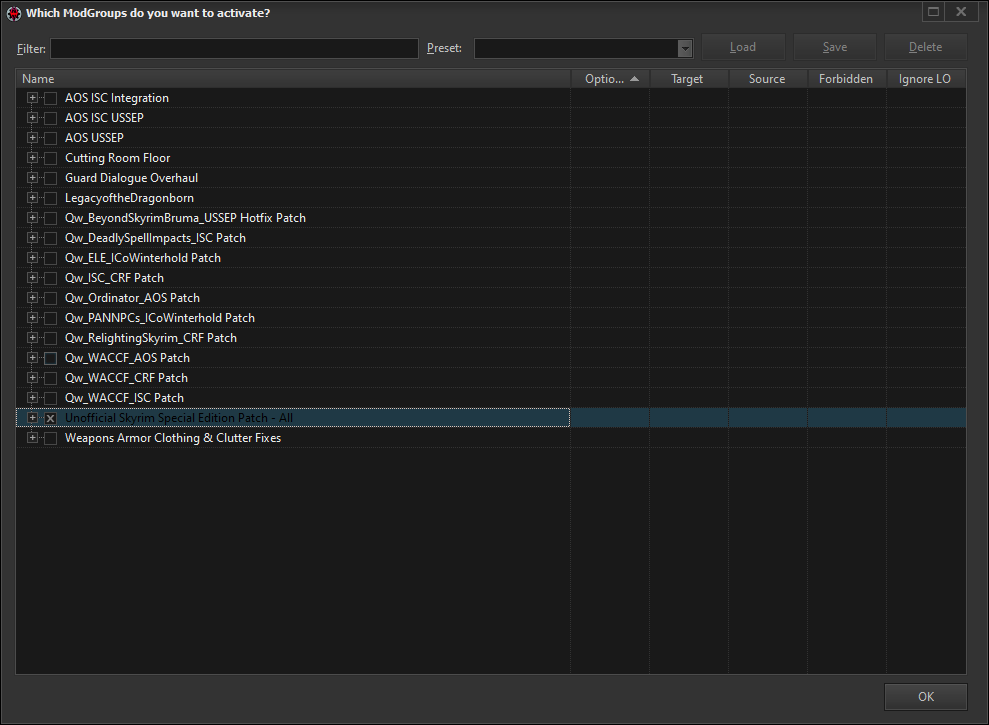Image resolution: width=989 pixels, height=725 pixels.
Task: Expand Weapons Armor Clothing & Clutter Fixes node
Action: pos(32,437)
